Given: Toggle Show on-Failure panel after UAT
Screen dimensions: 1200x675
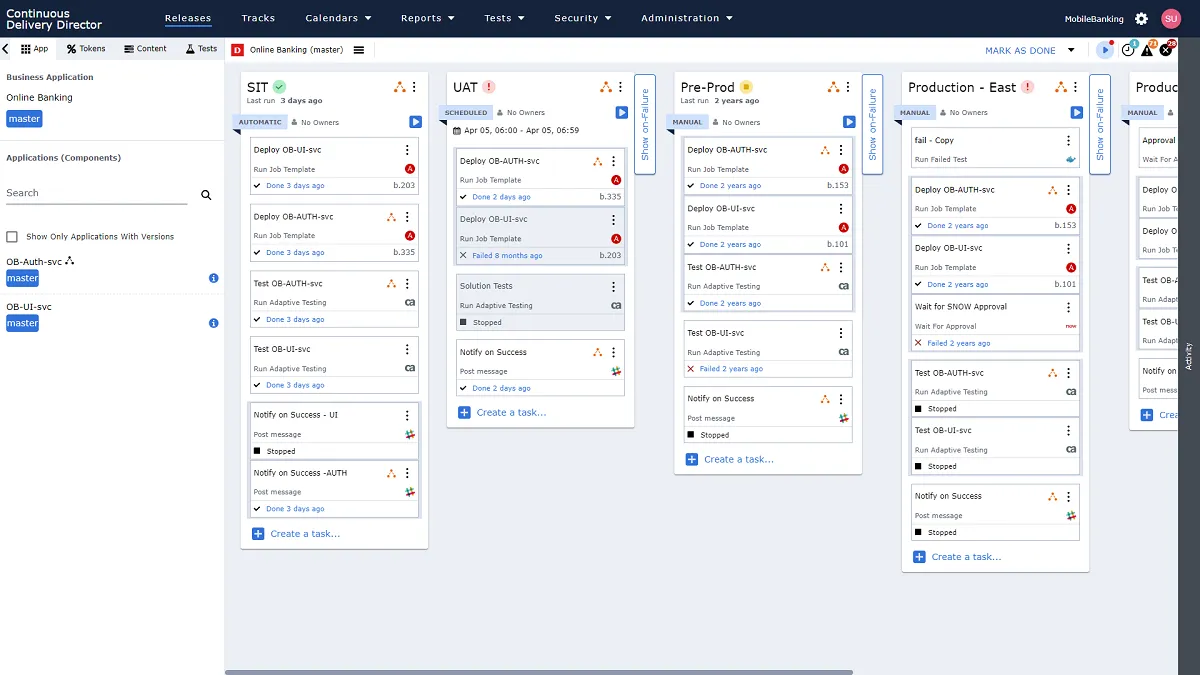Looking at the screenshot, I should point(645,124).
